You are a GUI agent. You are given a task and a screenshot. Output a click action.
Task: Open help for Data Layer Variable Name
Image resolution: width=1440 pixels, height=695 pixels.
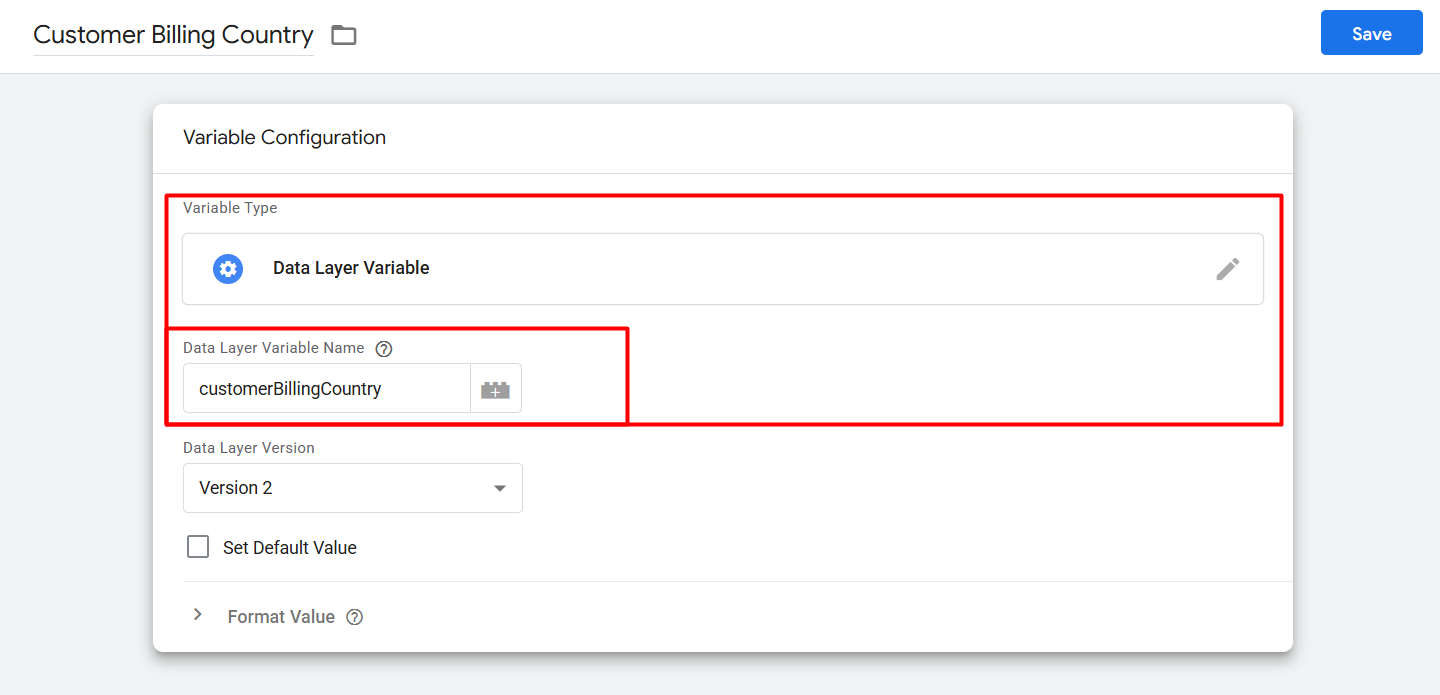pos(384,349)
